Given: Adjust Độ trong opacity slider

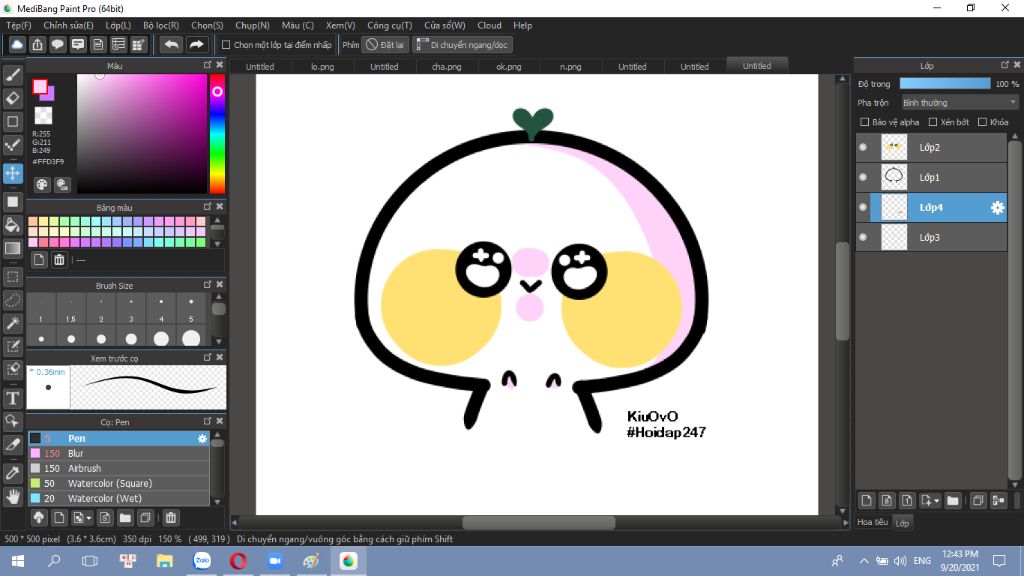Looking at the screenshot, I should tap(945, 84).
